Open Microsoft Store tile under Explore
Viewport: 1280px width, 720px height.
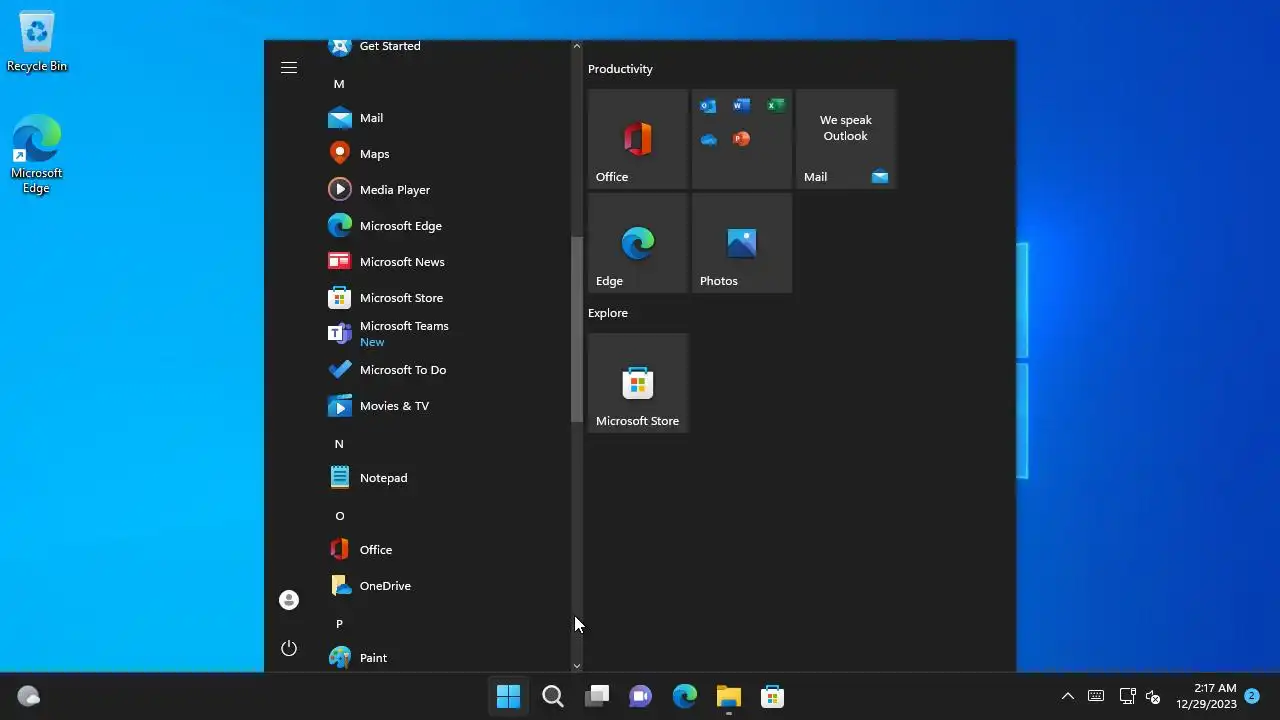coord(638,383)
